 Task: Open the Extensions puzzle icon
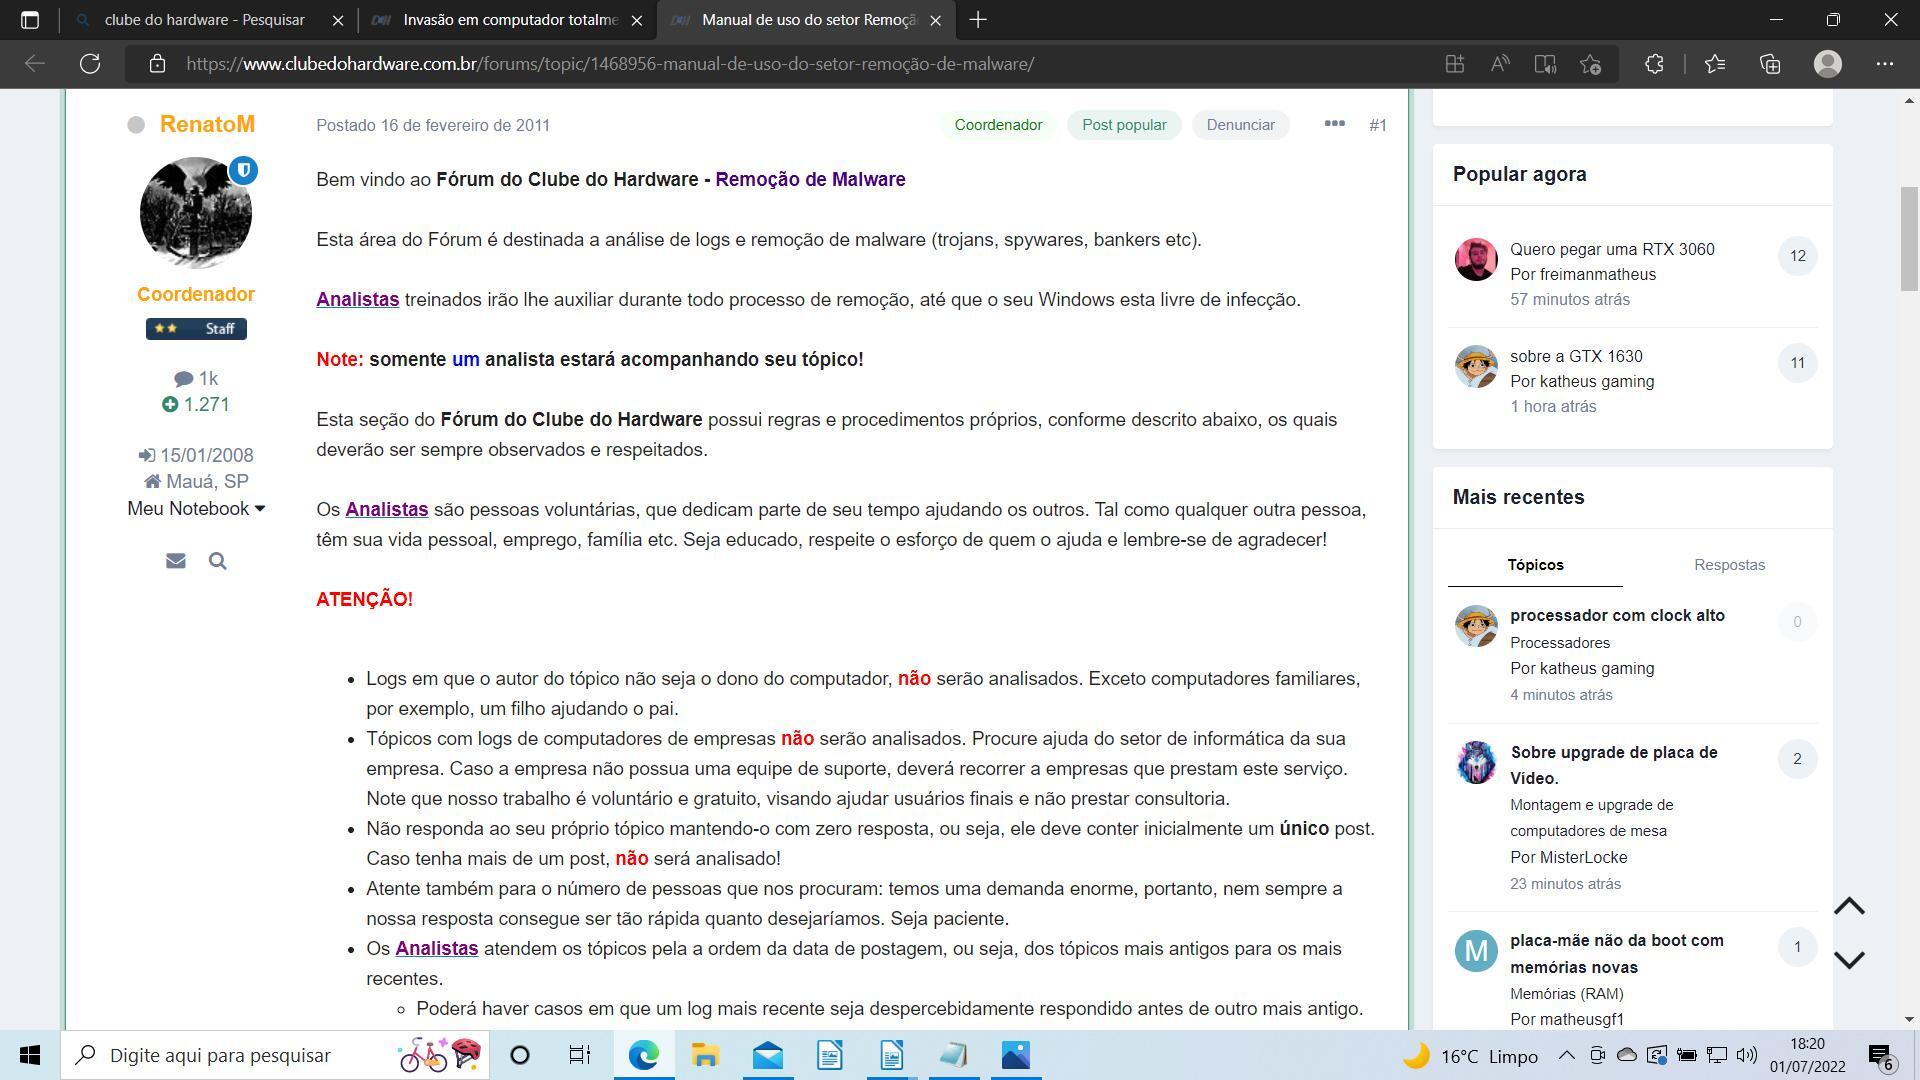pos(1654,63)
